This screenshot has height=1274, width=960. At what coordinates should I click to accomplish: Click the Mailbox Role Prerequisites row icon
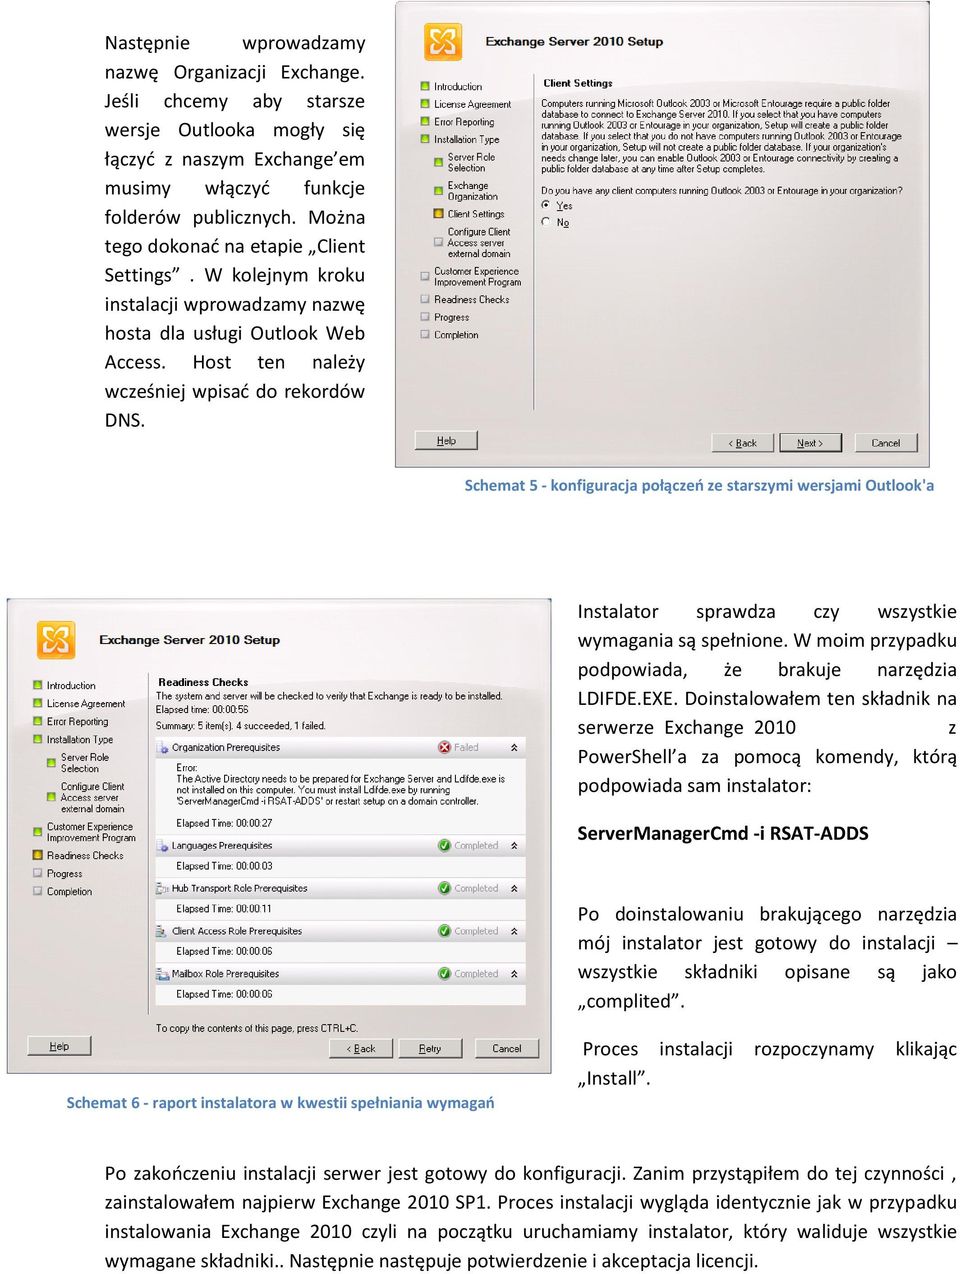(x=162, y=973)
